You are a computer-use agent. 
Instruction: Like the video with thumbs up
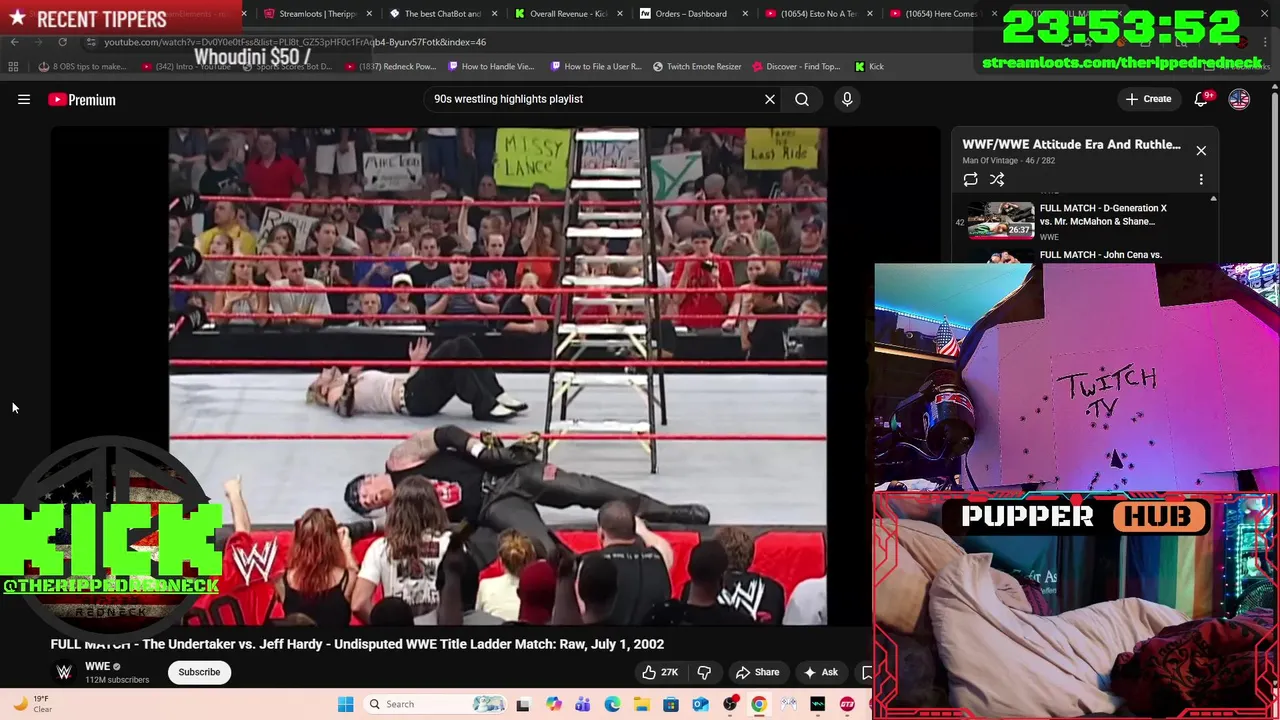660,672
